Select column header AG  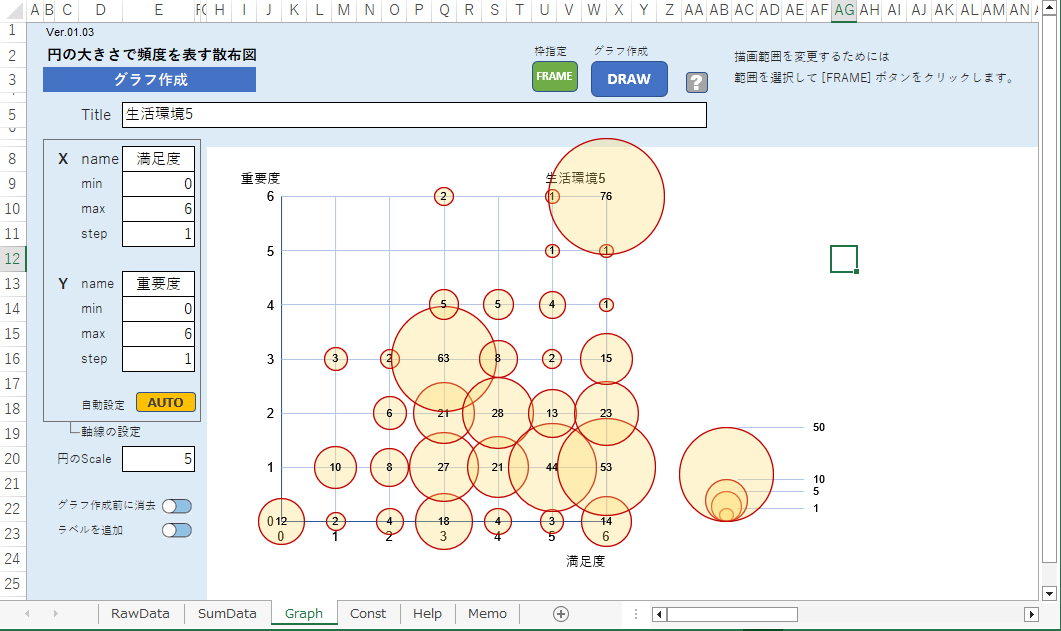tap(844, 10)
